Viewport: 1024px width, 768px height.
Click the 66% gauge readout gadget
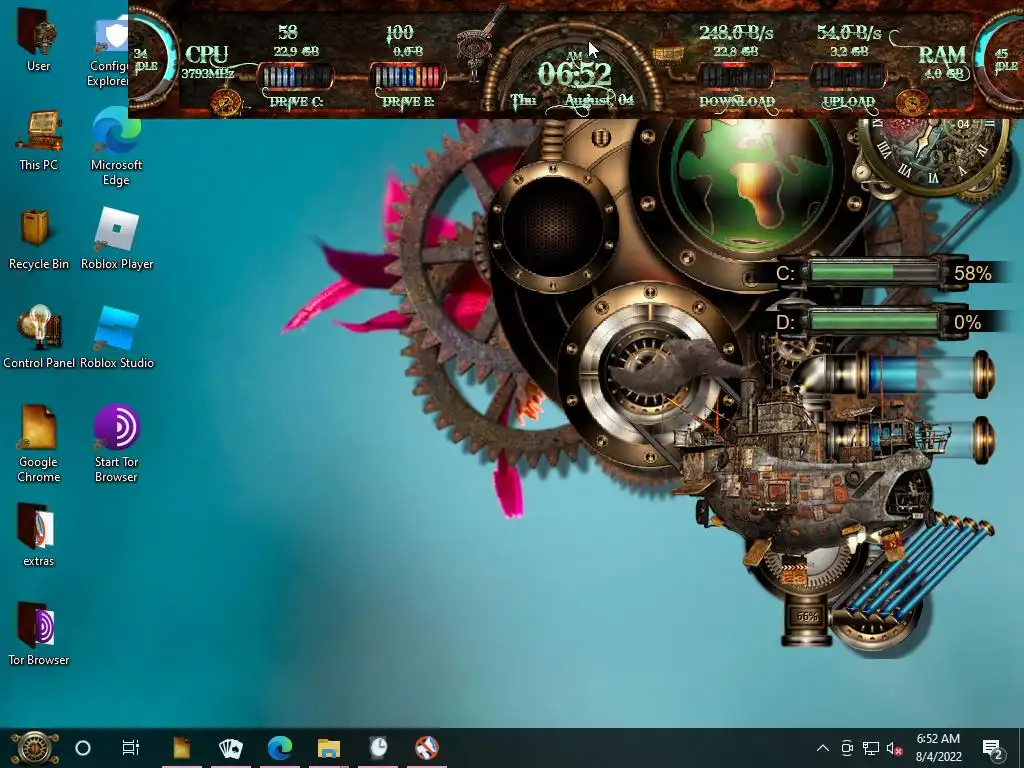tap(807, 616)
